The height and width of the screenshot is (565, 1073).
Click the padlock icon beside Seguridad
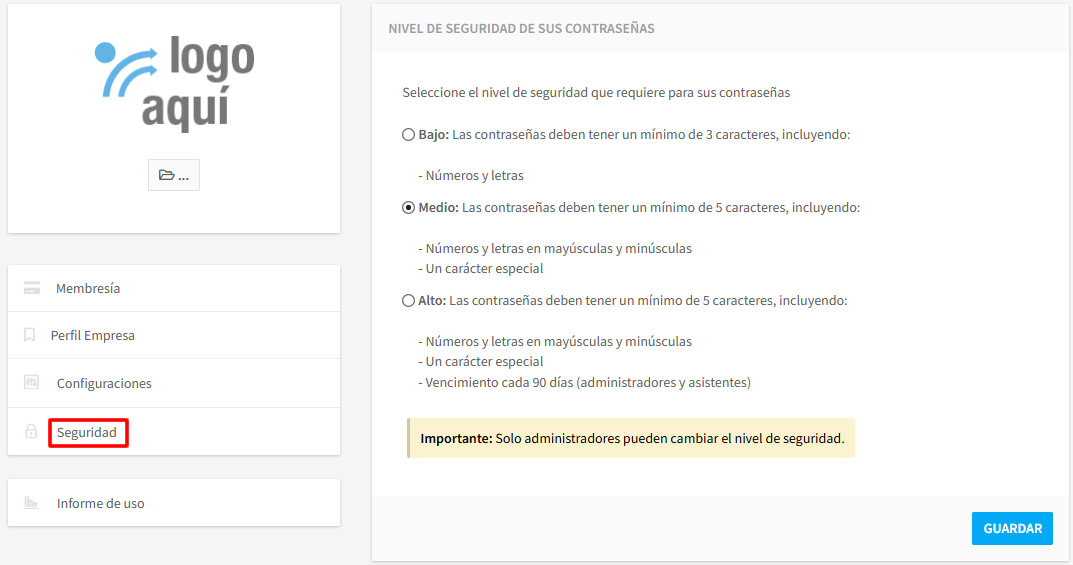pyautogui.click(x=31, y=432)
